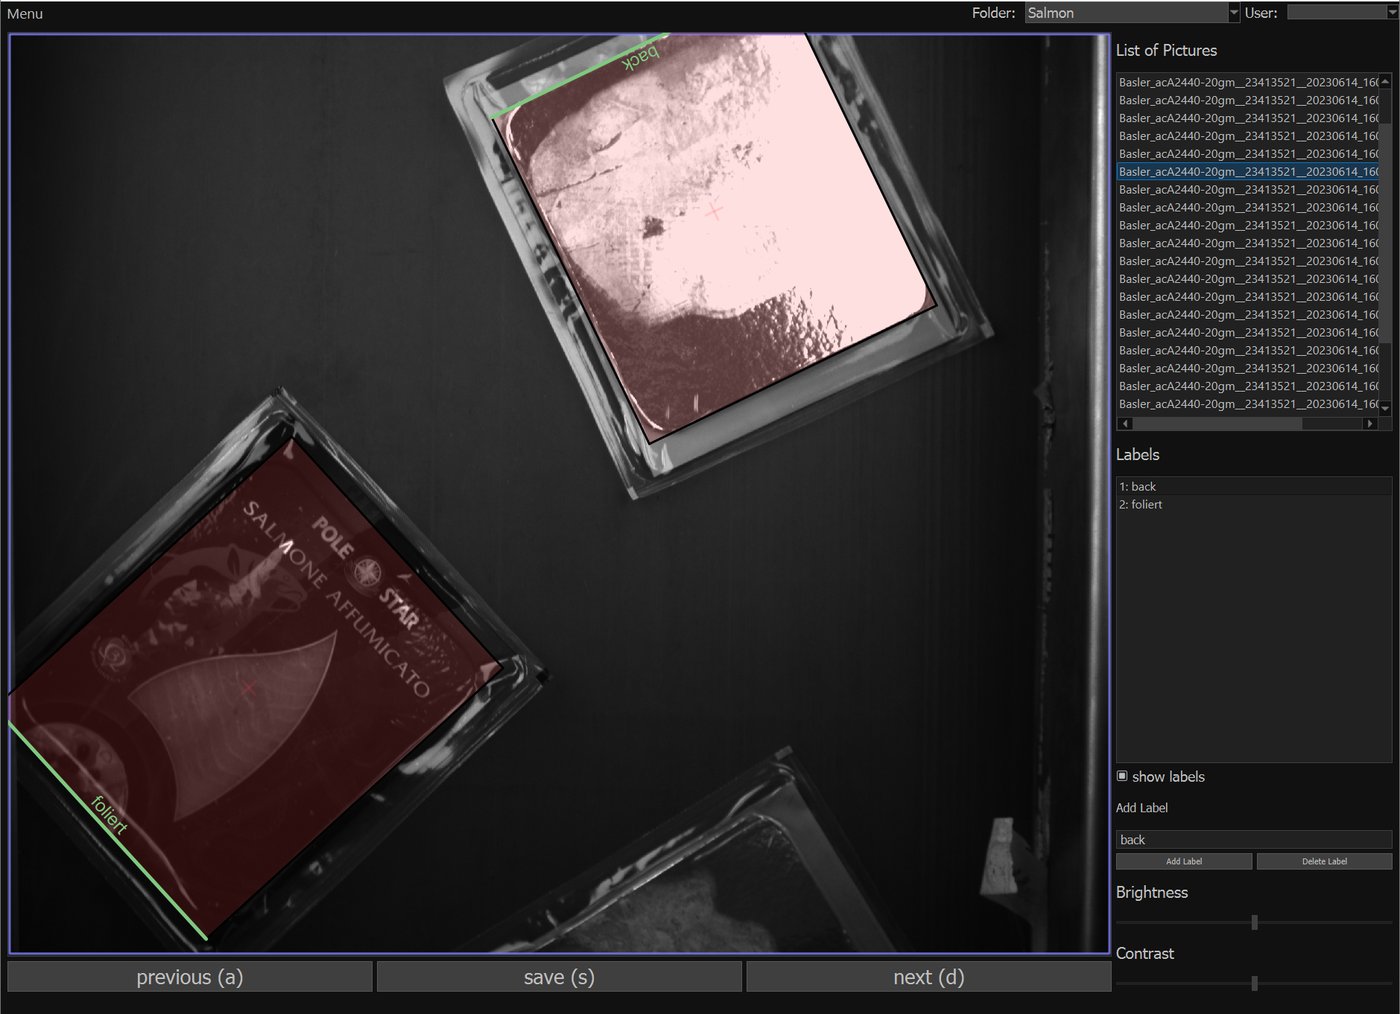The image size is (1400, 1014).
Task: Click the Delete Label button
Action: click(x=1324, y=861)
